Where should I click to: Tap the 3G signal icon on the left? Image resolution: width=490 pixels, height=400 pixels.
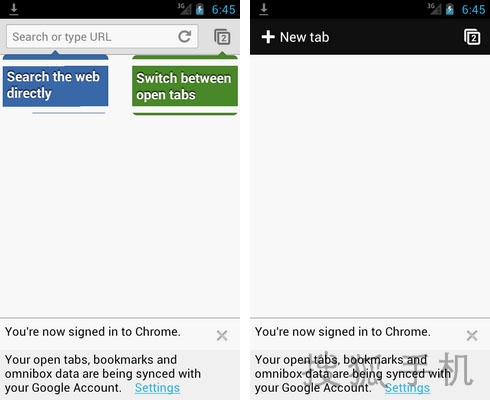(x=184, y=9)
